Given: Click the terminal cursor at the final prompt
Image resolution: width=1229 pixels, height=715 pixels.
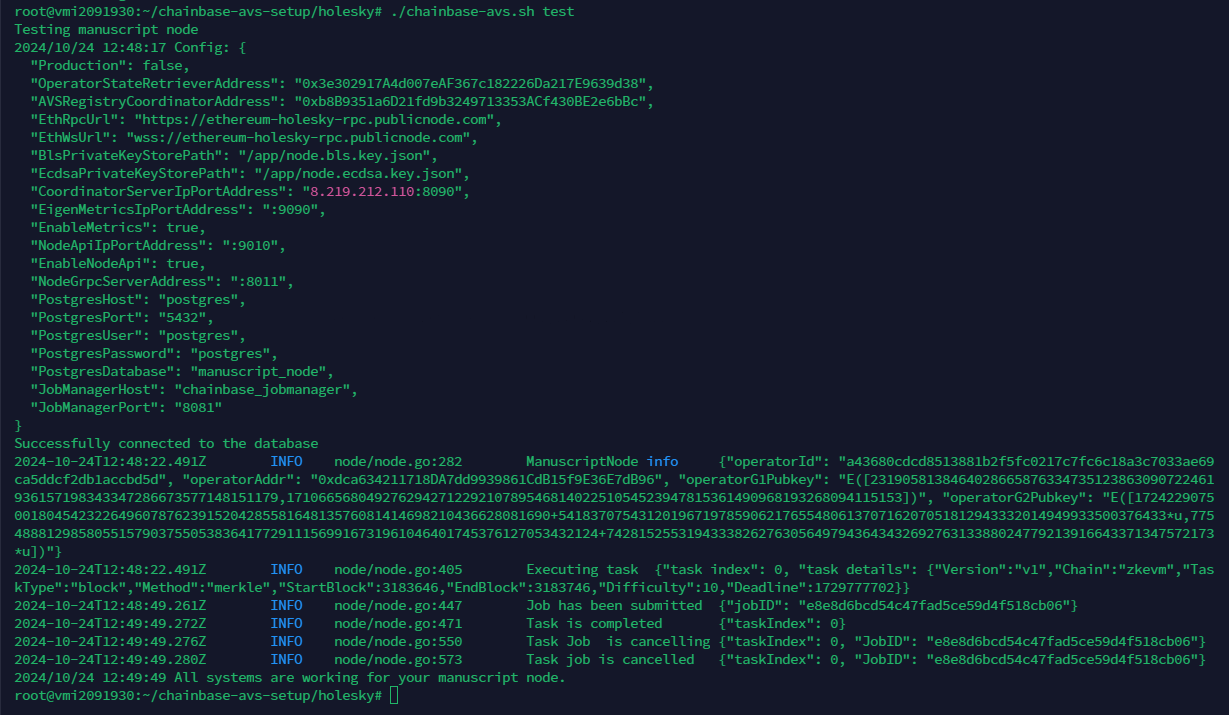Looking at the screenshot, I should tap(394, 695).
